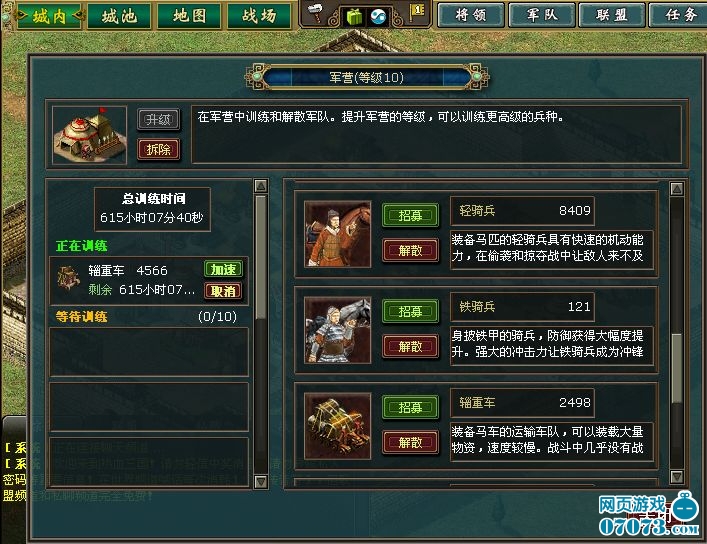This screenshot has width=707, height=544.
Task: Click the hammer build icon in top bar
Action: pyautogui.click(x=317, y=13)
